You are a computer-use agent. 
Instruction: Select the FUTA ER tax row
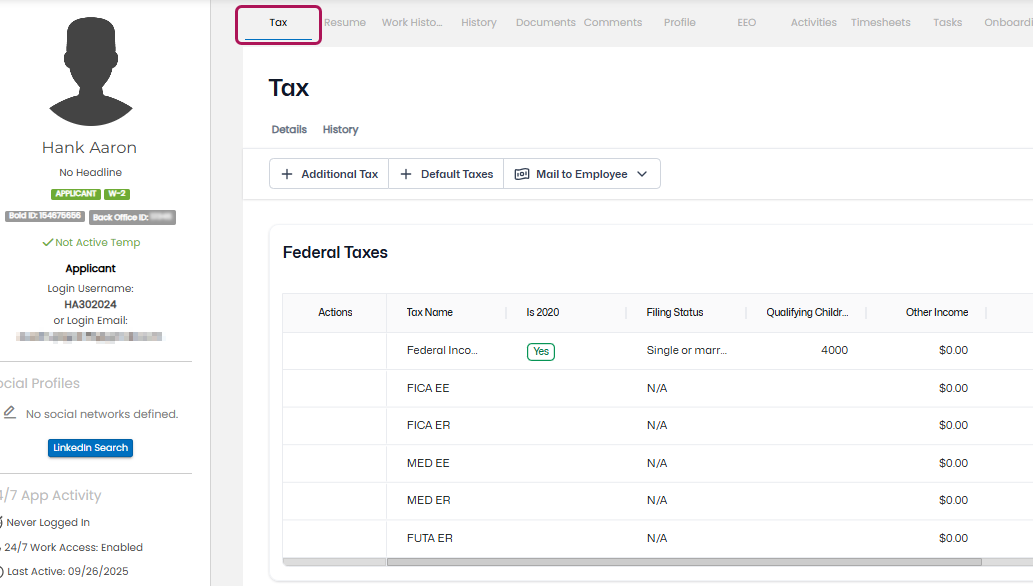click(x=430, y=538)
